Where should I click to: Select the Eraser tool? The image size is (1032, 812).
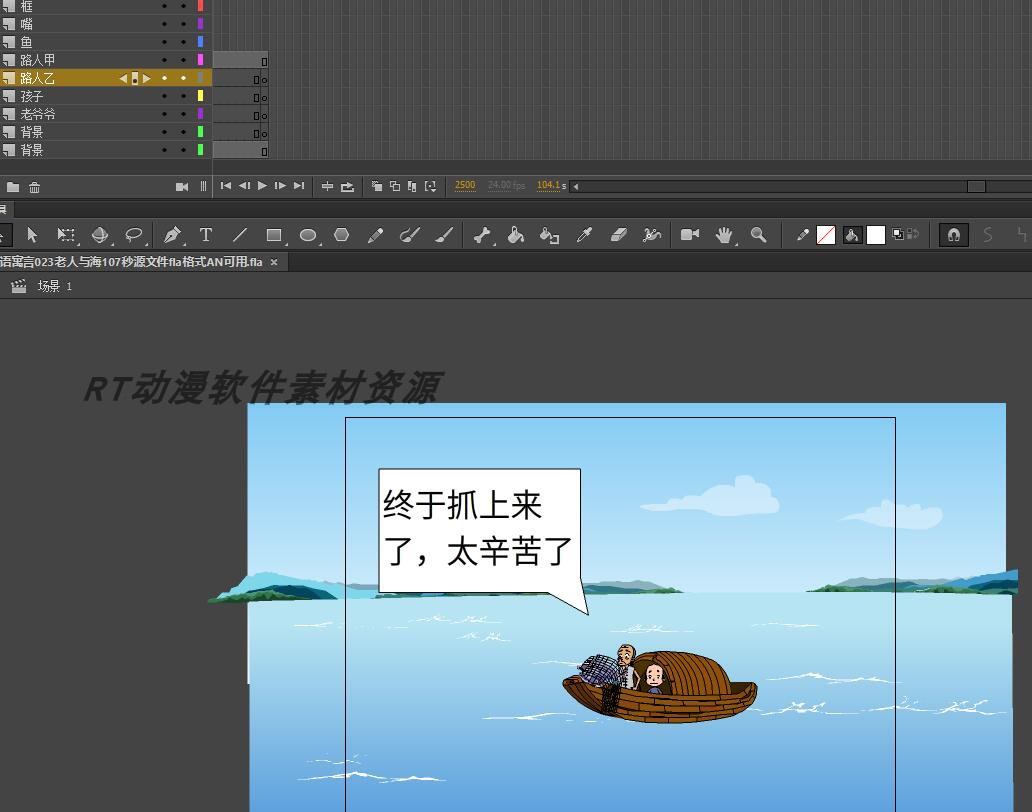click(x=617, y=235)
